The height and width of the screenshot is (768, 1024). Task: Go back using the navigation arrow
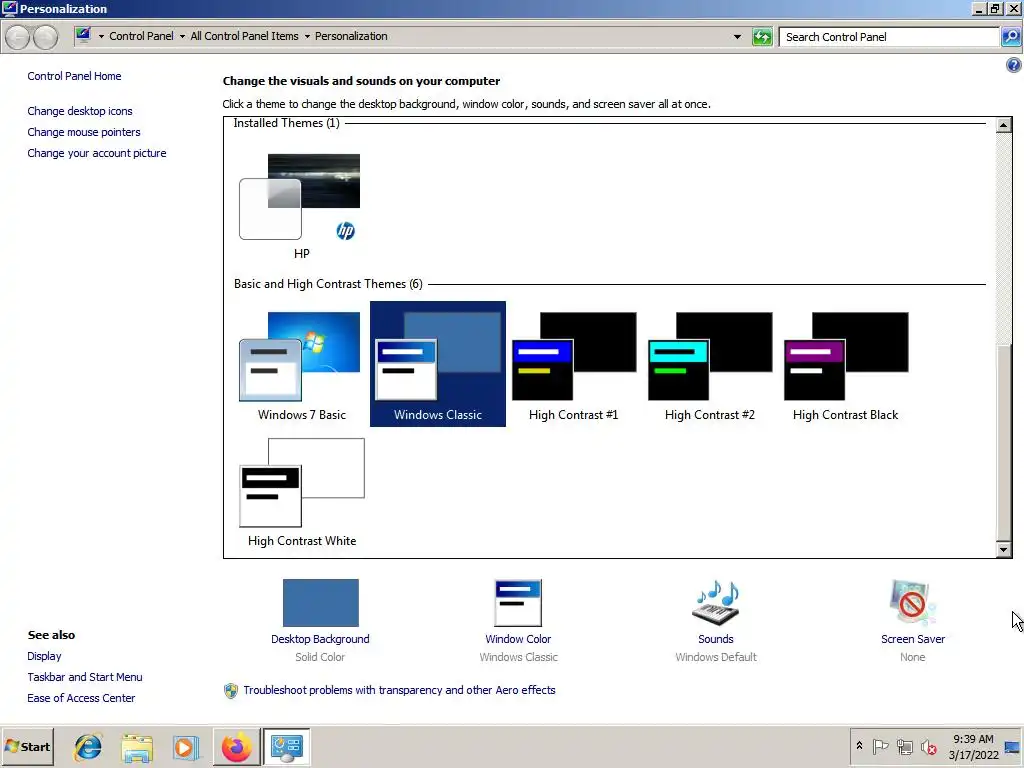coord(18,37)
